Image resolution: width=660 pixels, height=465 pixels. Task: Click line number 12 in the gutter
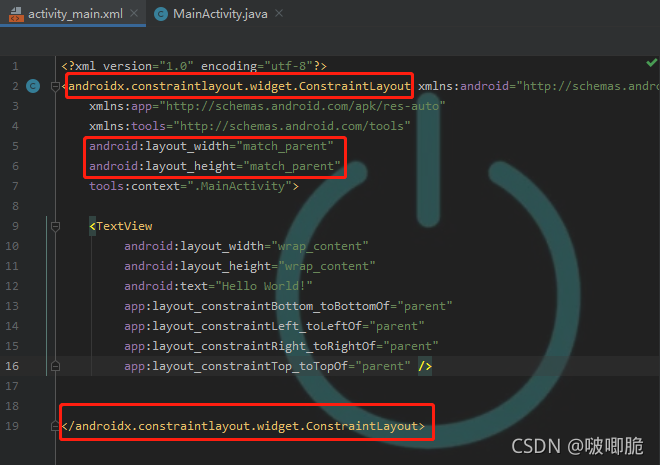tap(12, 286)
